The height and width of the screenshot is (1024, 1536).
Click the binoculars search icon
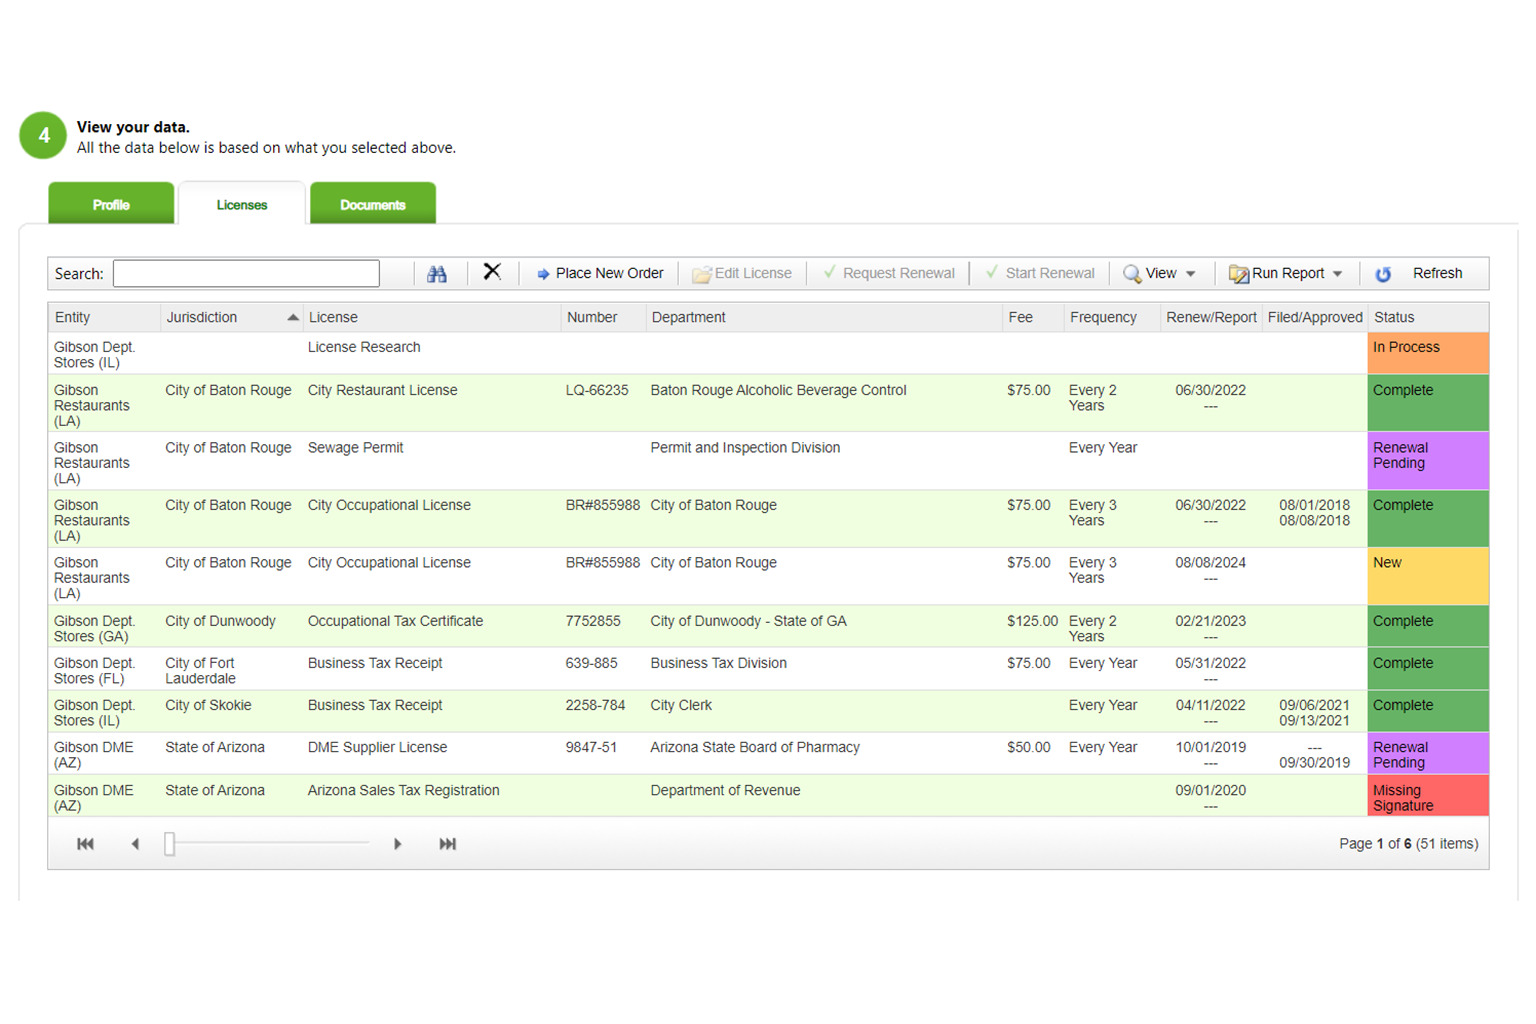point(437,273)
